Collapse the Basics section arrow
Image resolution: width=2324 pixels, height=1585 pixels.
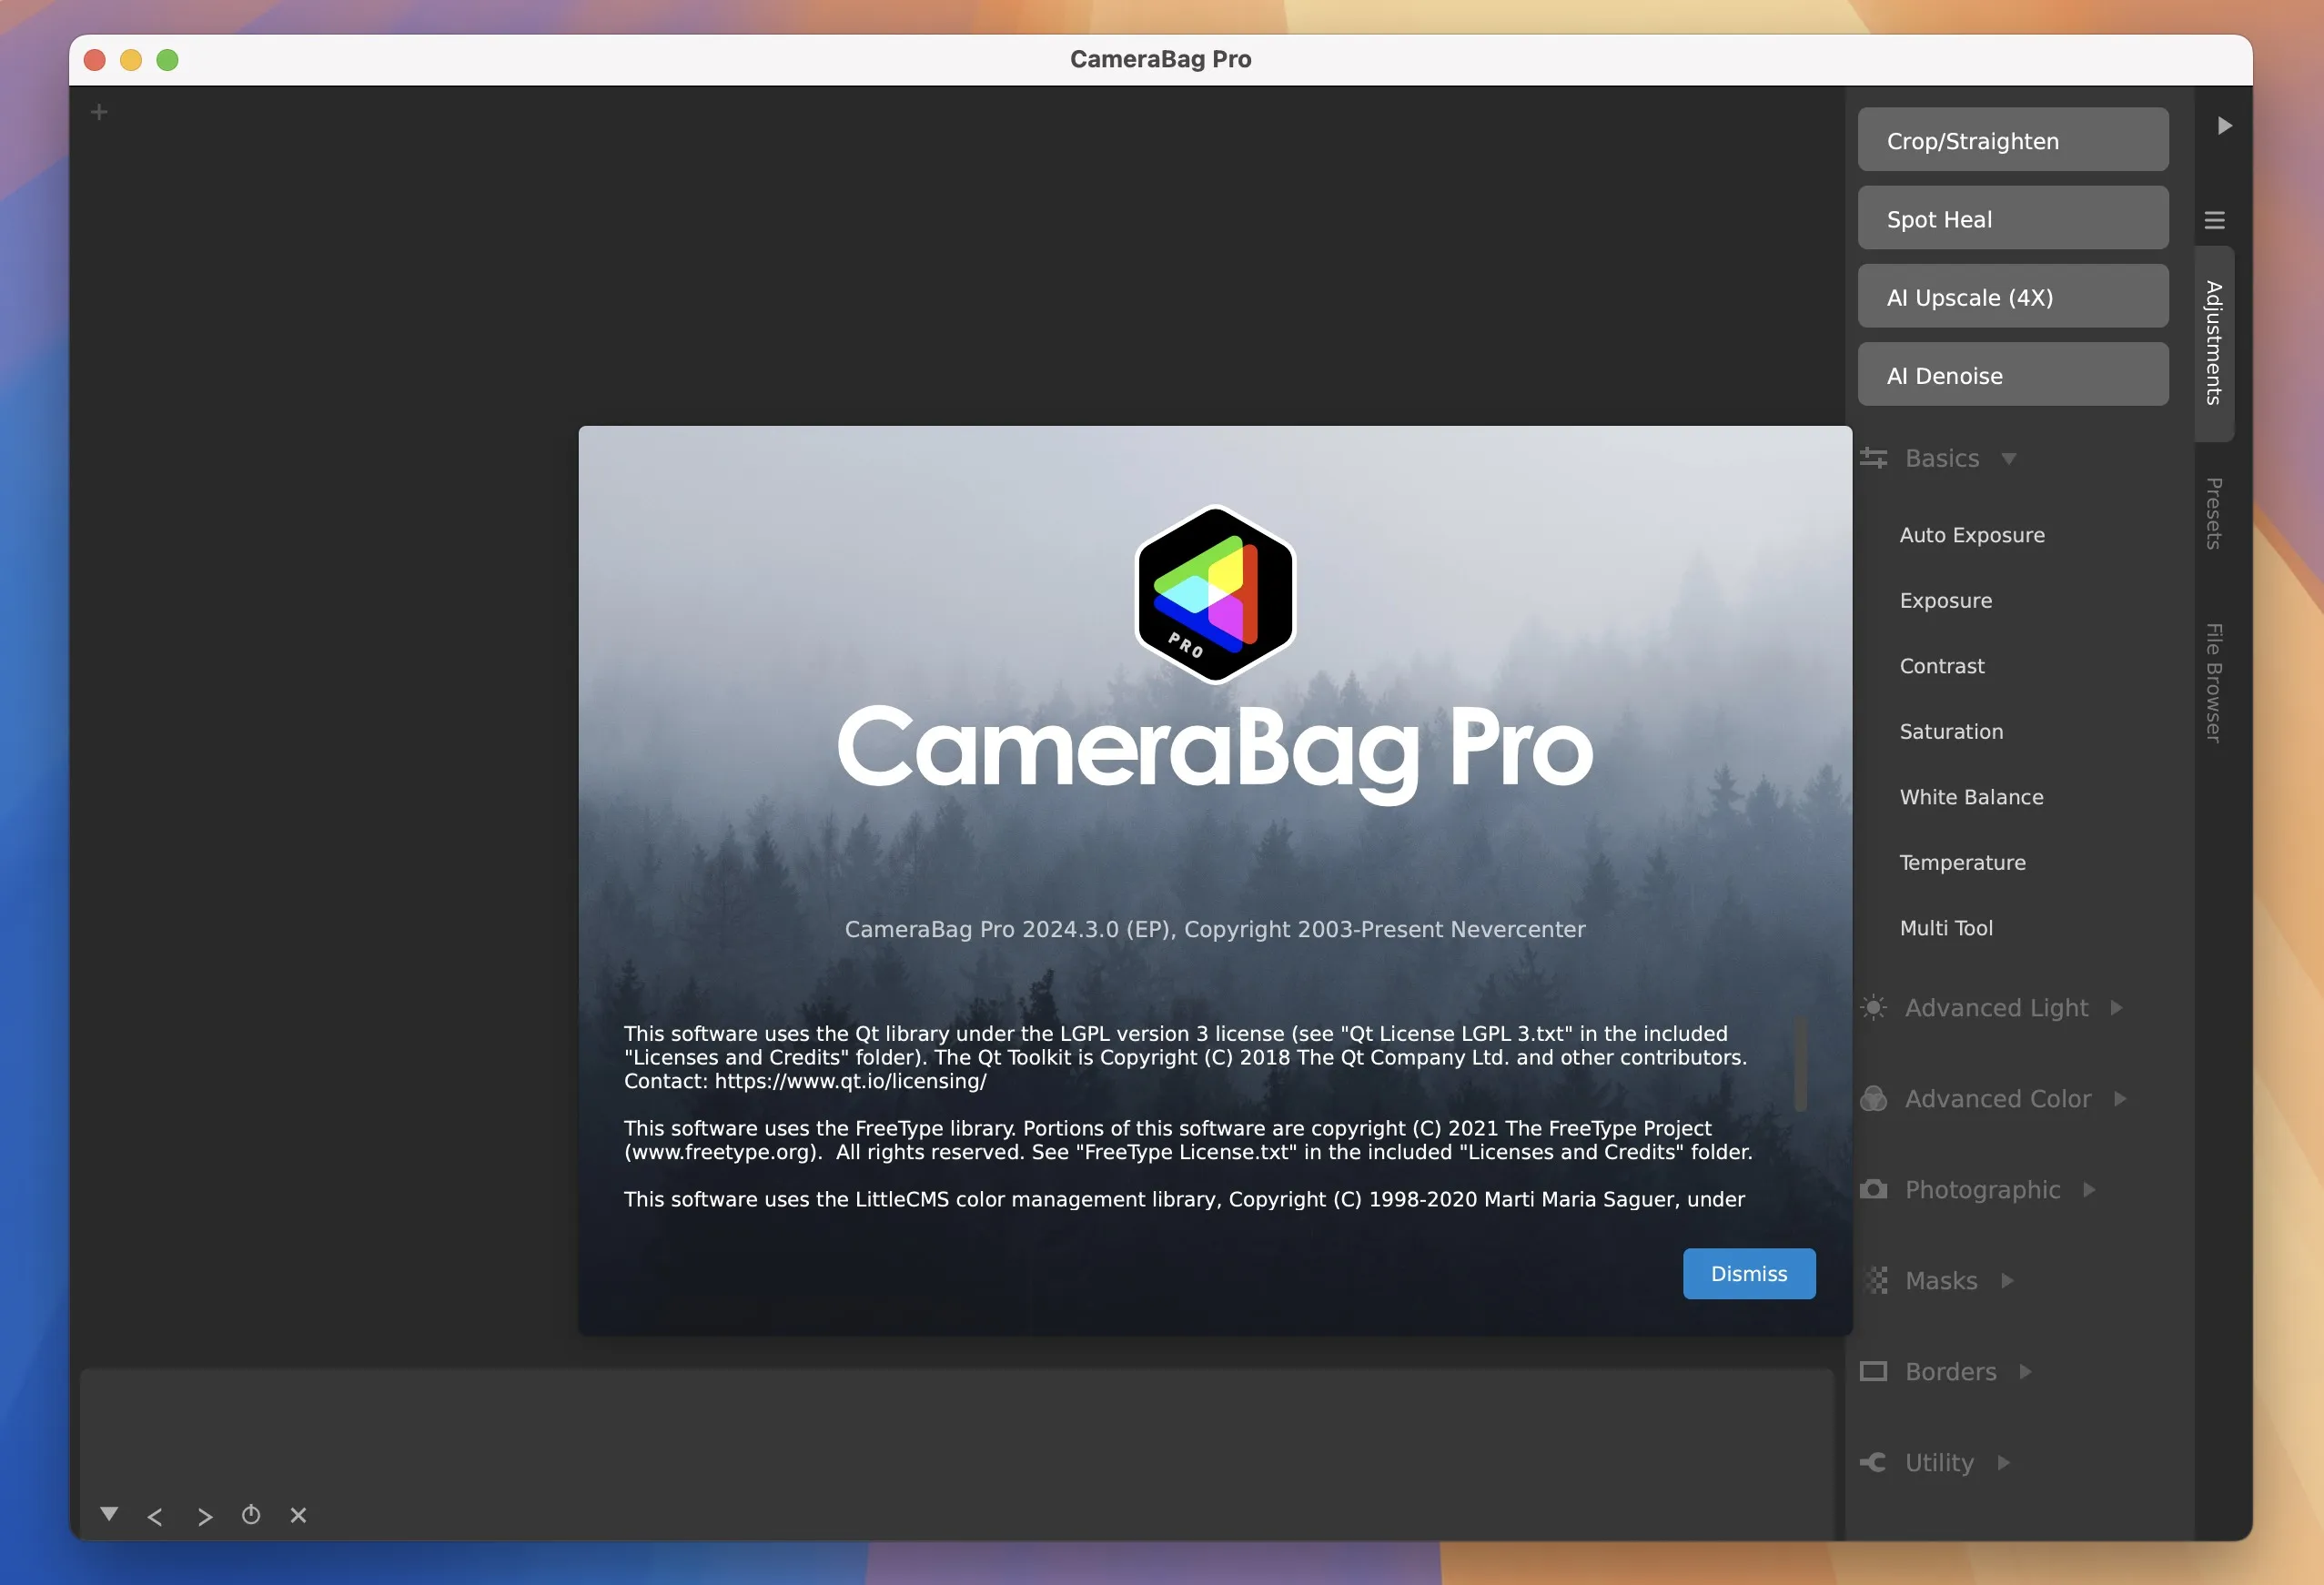coord(2008,459)
